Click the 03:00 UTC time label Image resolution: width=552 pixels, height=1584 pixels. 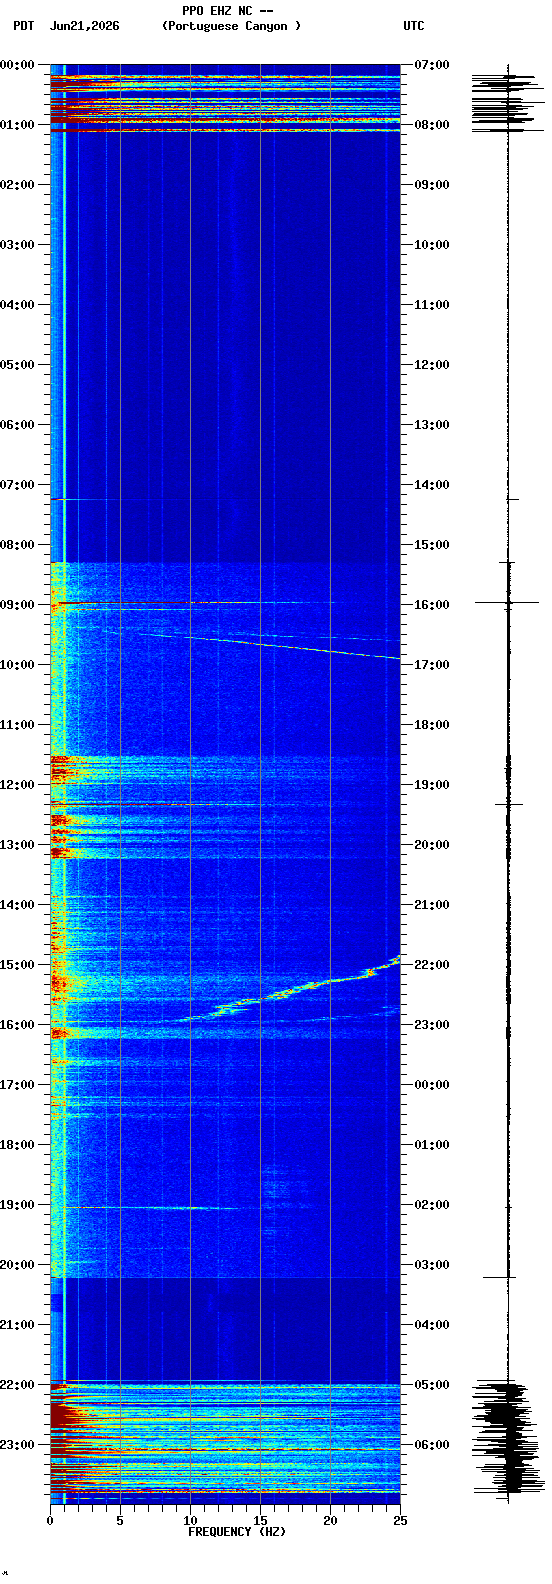coord(431,1264)
